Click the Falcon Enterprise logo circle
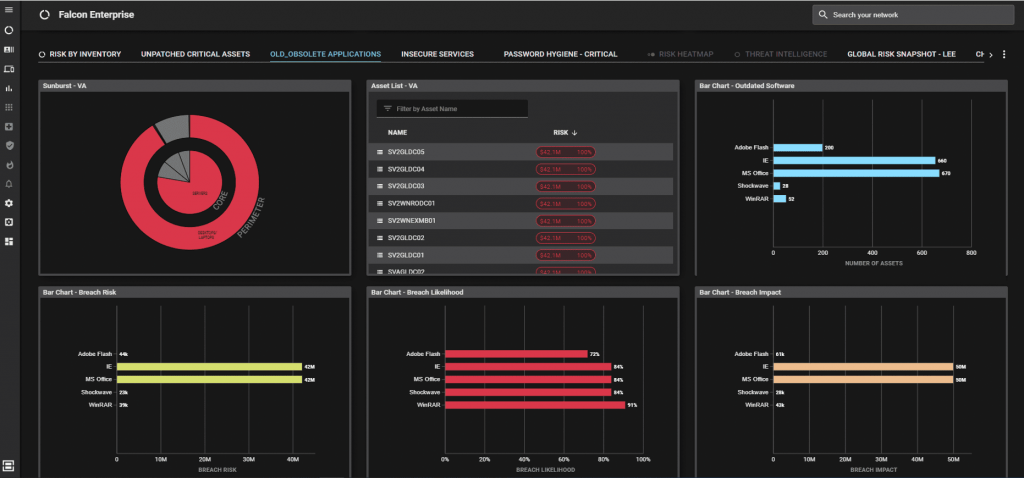This screenshot has height=478, width=1024. (44, 14)
